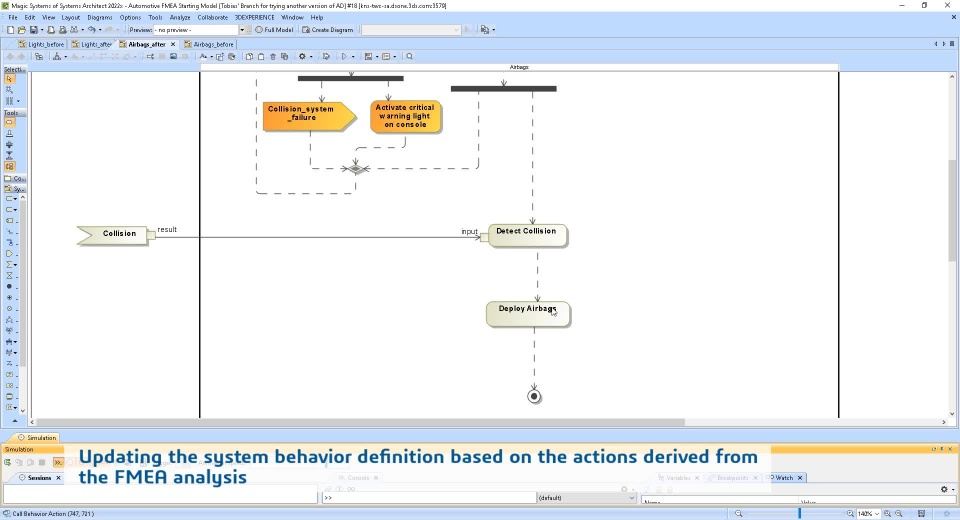The image size is (960, 520).
Task: Select the Deploy Airbags action node
Action: click(528, 314)
